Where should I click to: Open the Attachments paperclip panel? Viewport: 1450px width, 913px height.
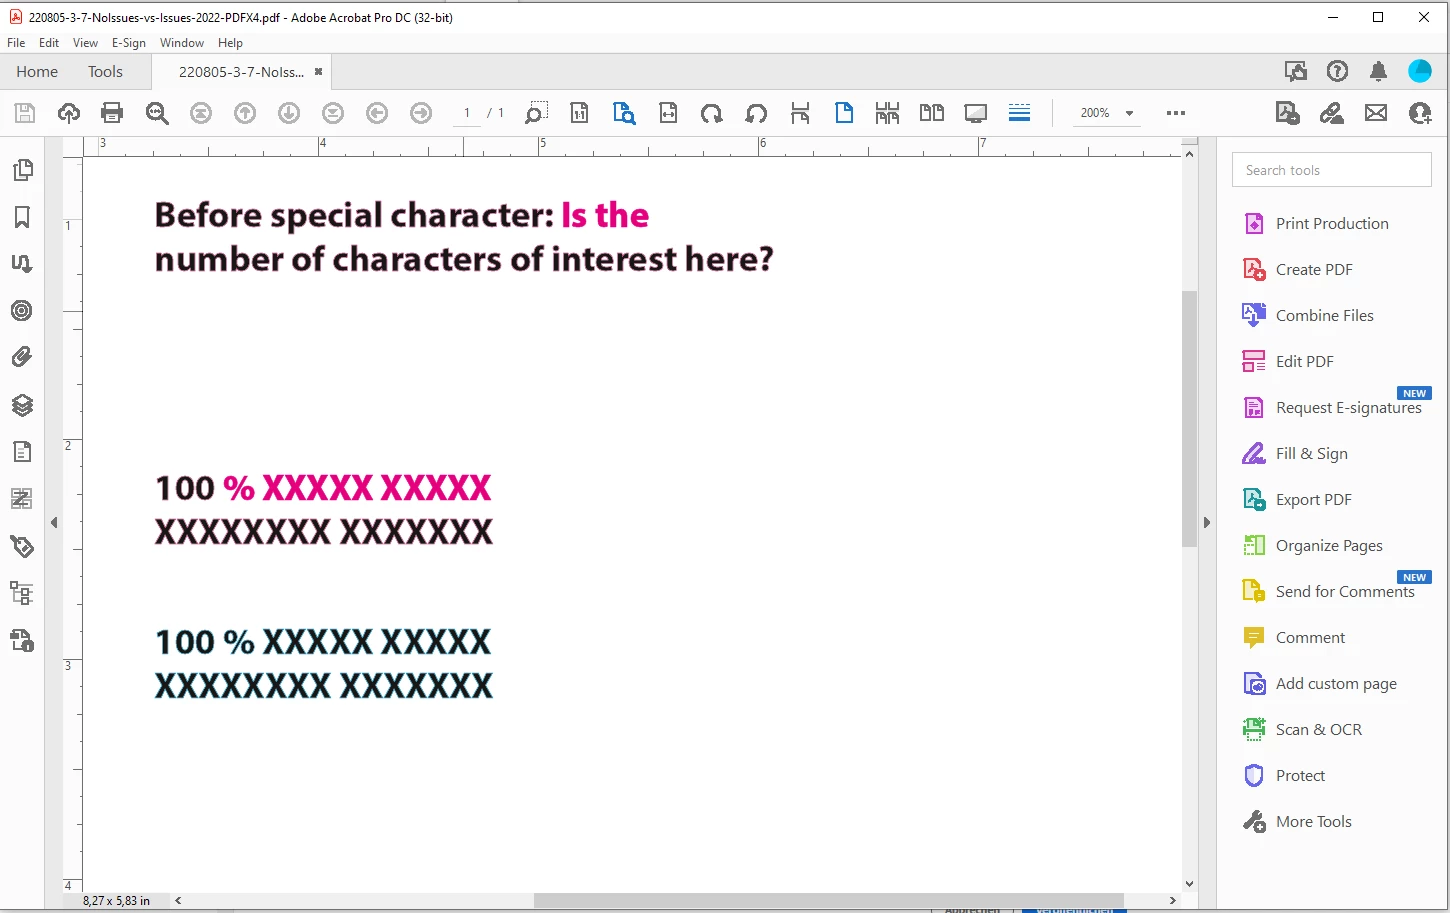22,357
